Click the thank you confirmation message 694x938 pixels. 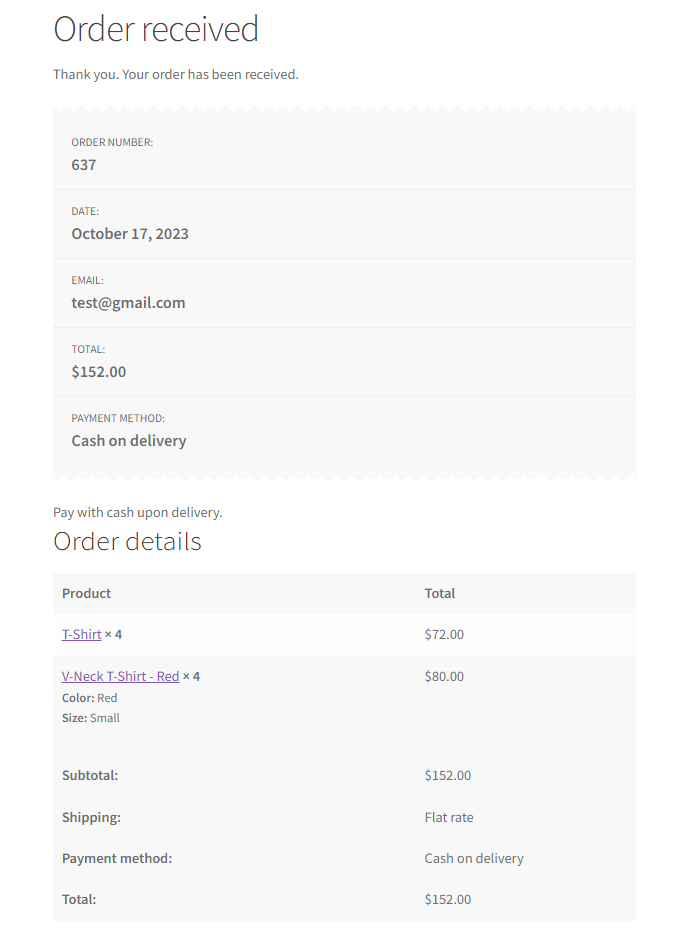point(176,74)
